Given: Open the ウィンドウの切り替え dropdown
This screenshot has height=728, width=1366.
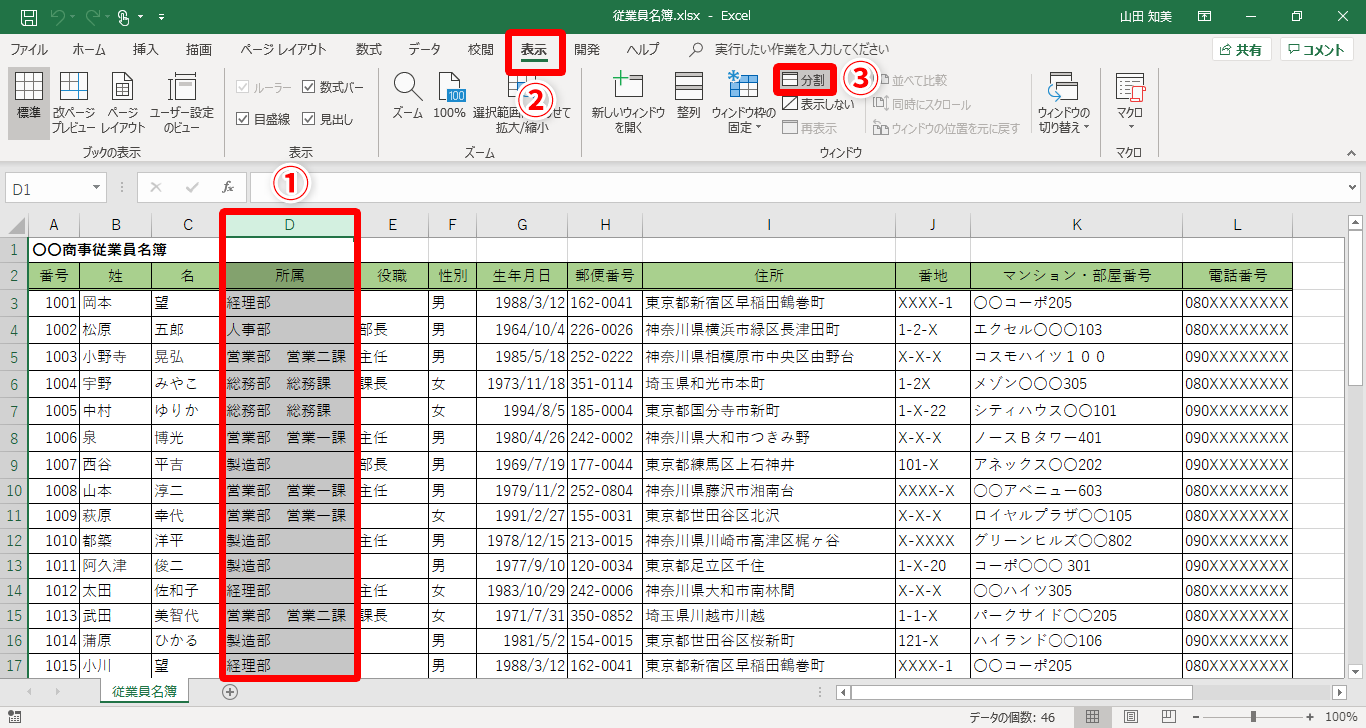Looking at the screenshot, I should coord(1064,102).
